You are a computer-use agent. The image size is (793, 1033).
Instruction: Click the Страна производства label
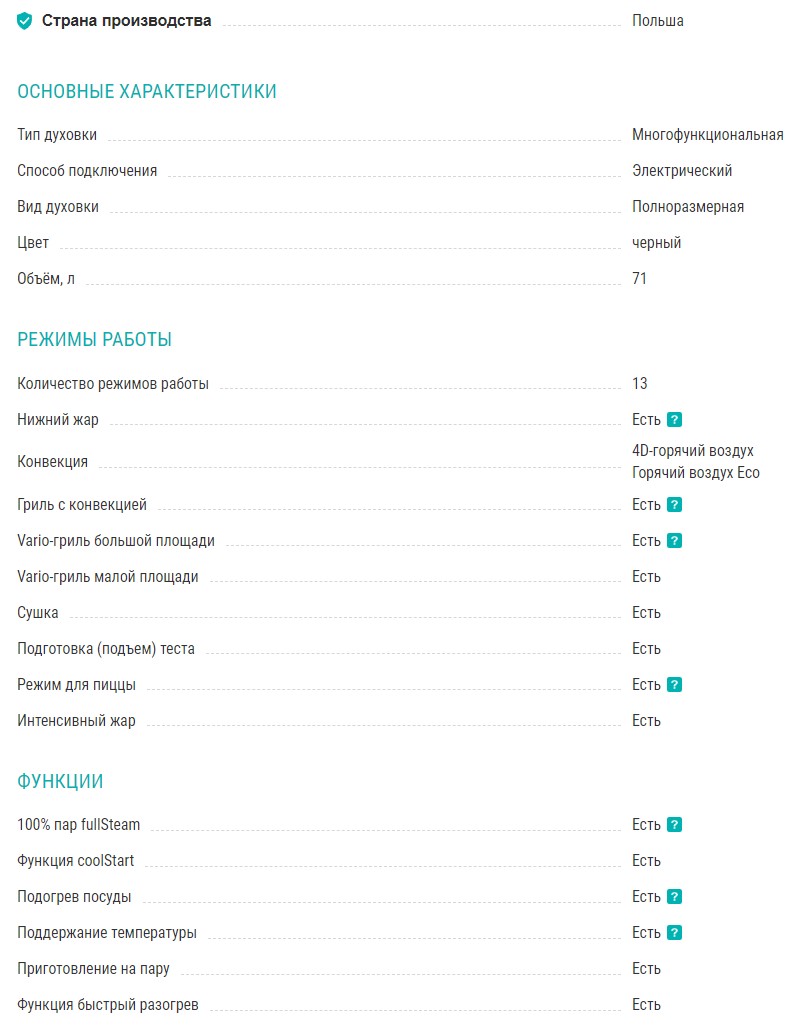click(x=126, y=20)
